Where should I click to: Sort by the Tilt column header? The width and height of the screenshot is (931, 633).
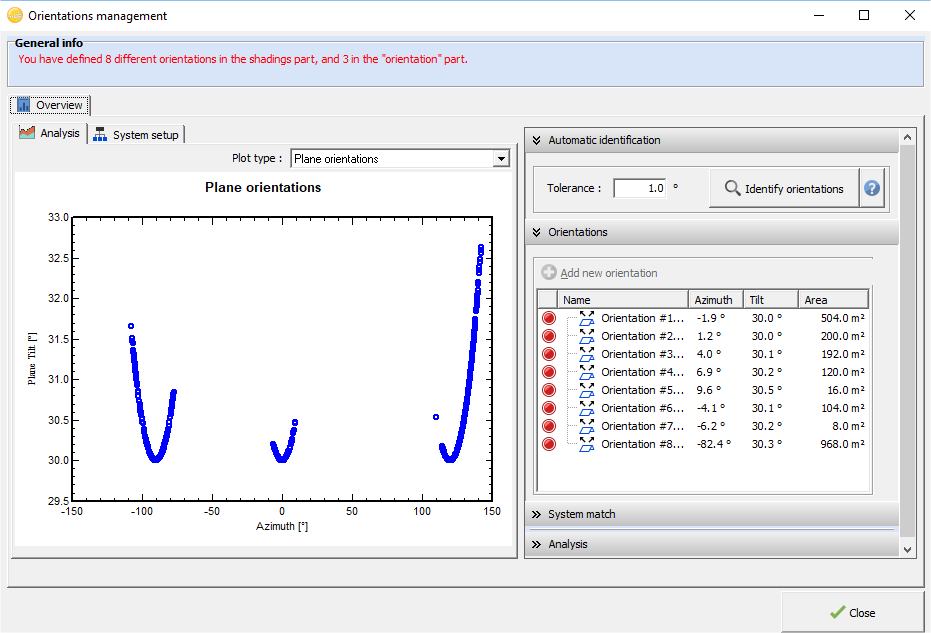[x=770, y=300]
